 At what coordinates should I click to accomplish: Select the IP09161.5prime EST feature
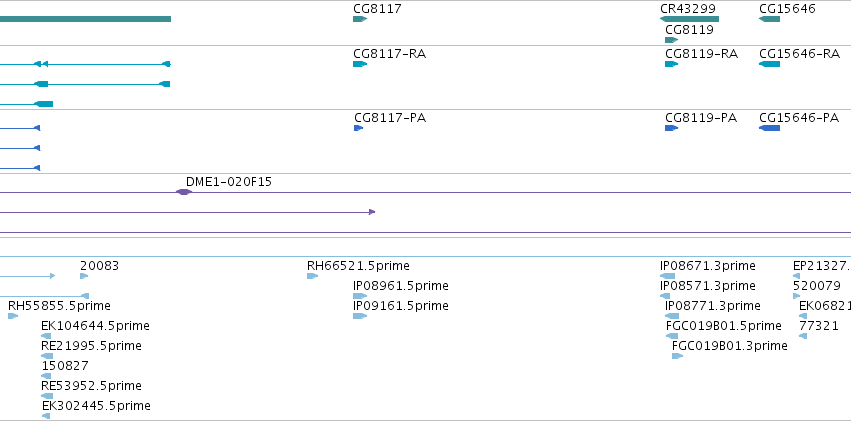point(360,316)
